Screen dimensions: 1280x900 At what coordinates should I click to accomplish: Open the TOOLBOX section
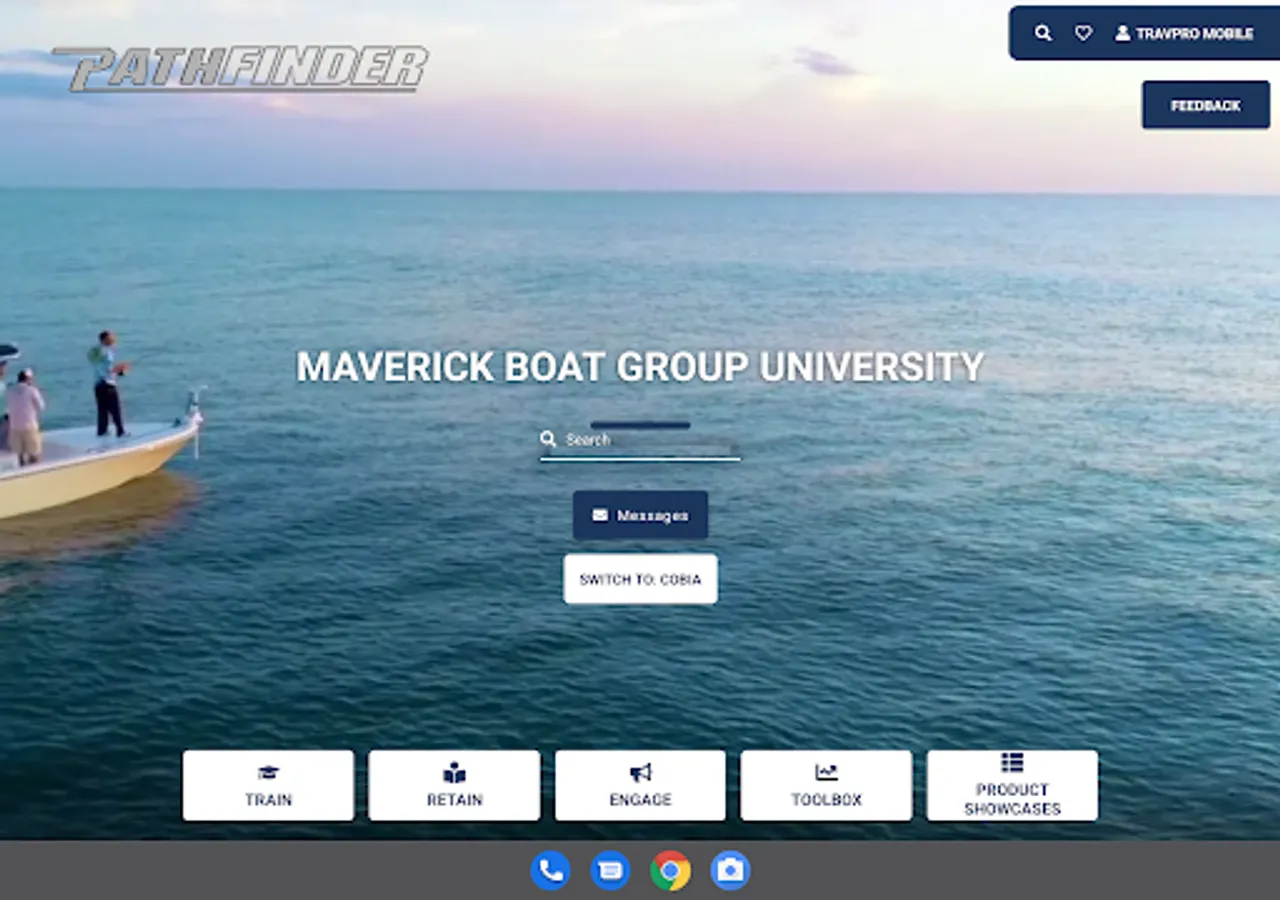click(826, 786)
